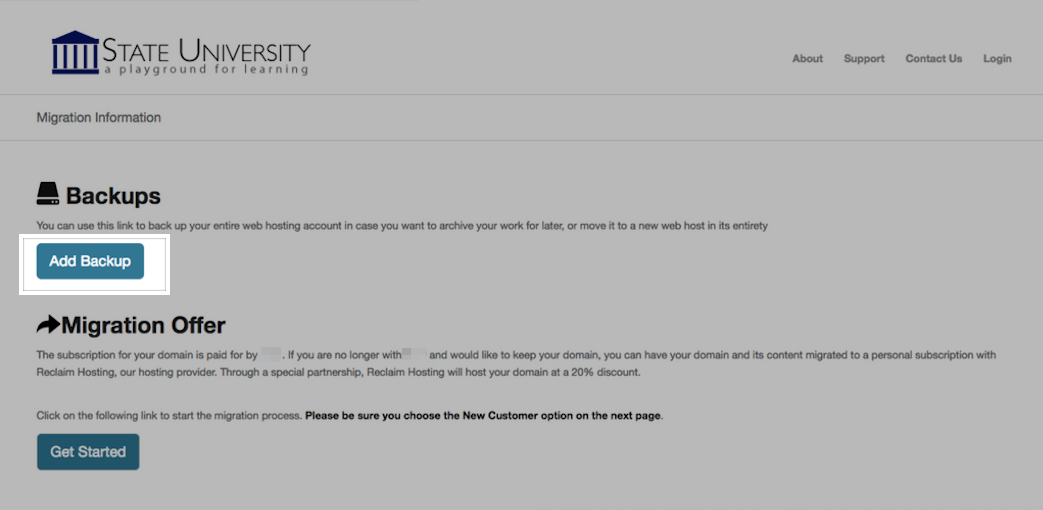Click the 'a playground for learning' tagline
Viewport: 1043px width, 510px height.
pos(207,69)
